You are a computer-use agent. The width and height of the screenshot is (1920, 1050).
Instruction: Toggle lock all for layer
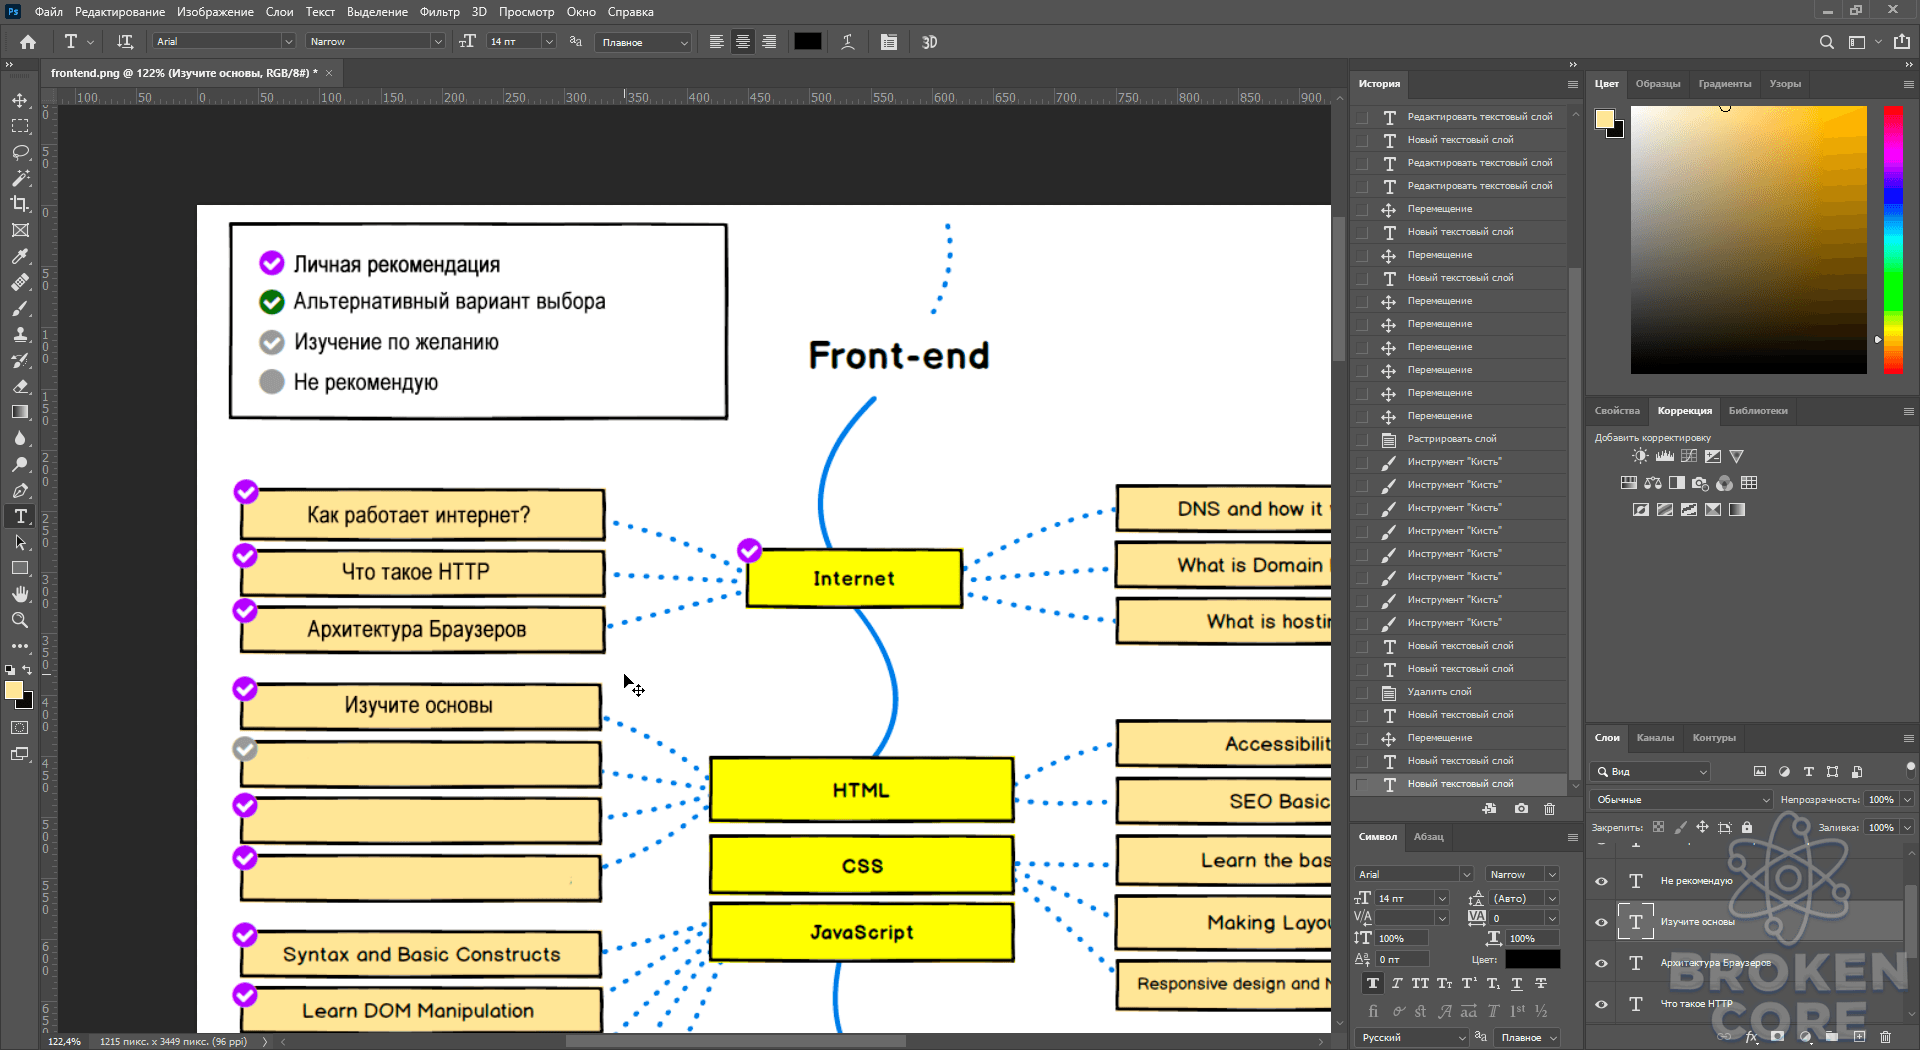click(x=1747, y=827)
